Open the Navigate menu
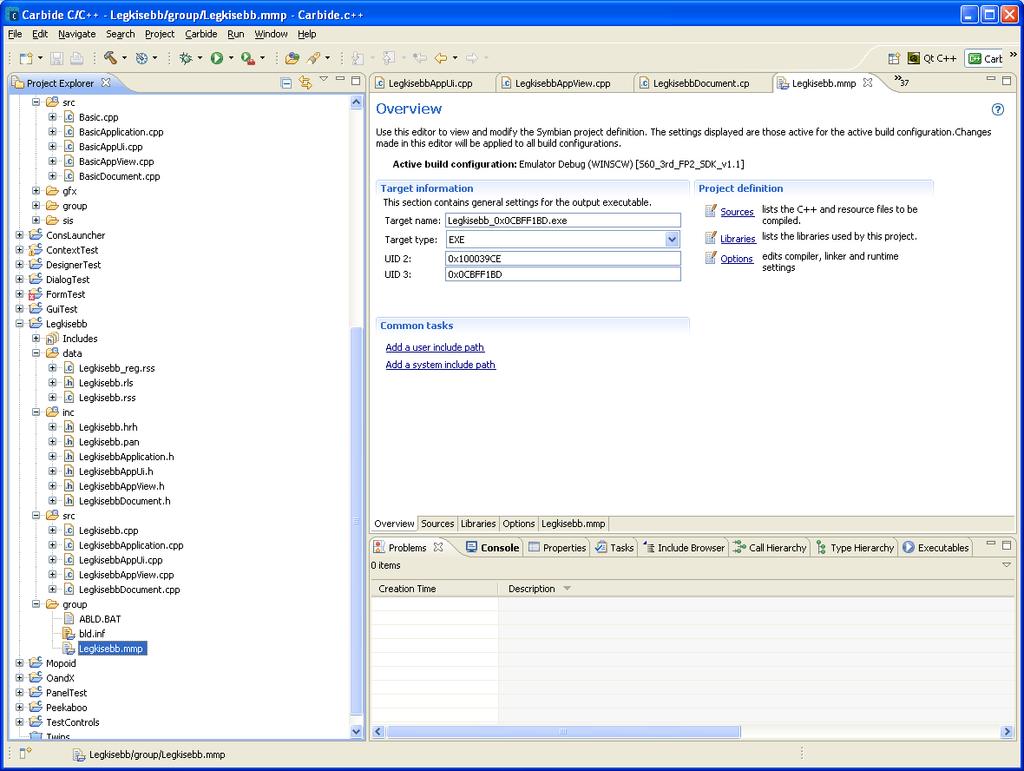 (x=76, y=34)
